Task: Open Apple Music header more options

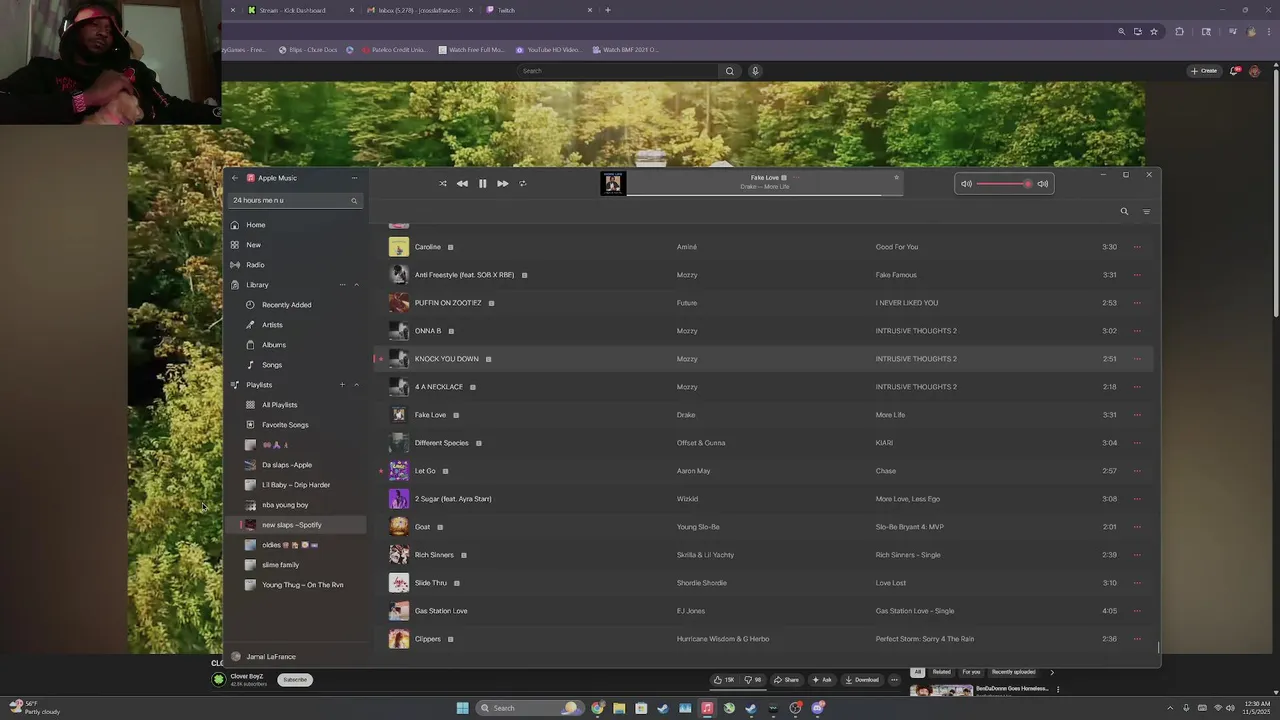Action: (354, 178)
